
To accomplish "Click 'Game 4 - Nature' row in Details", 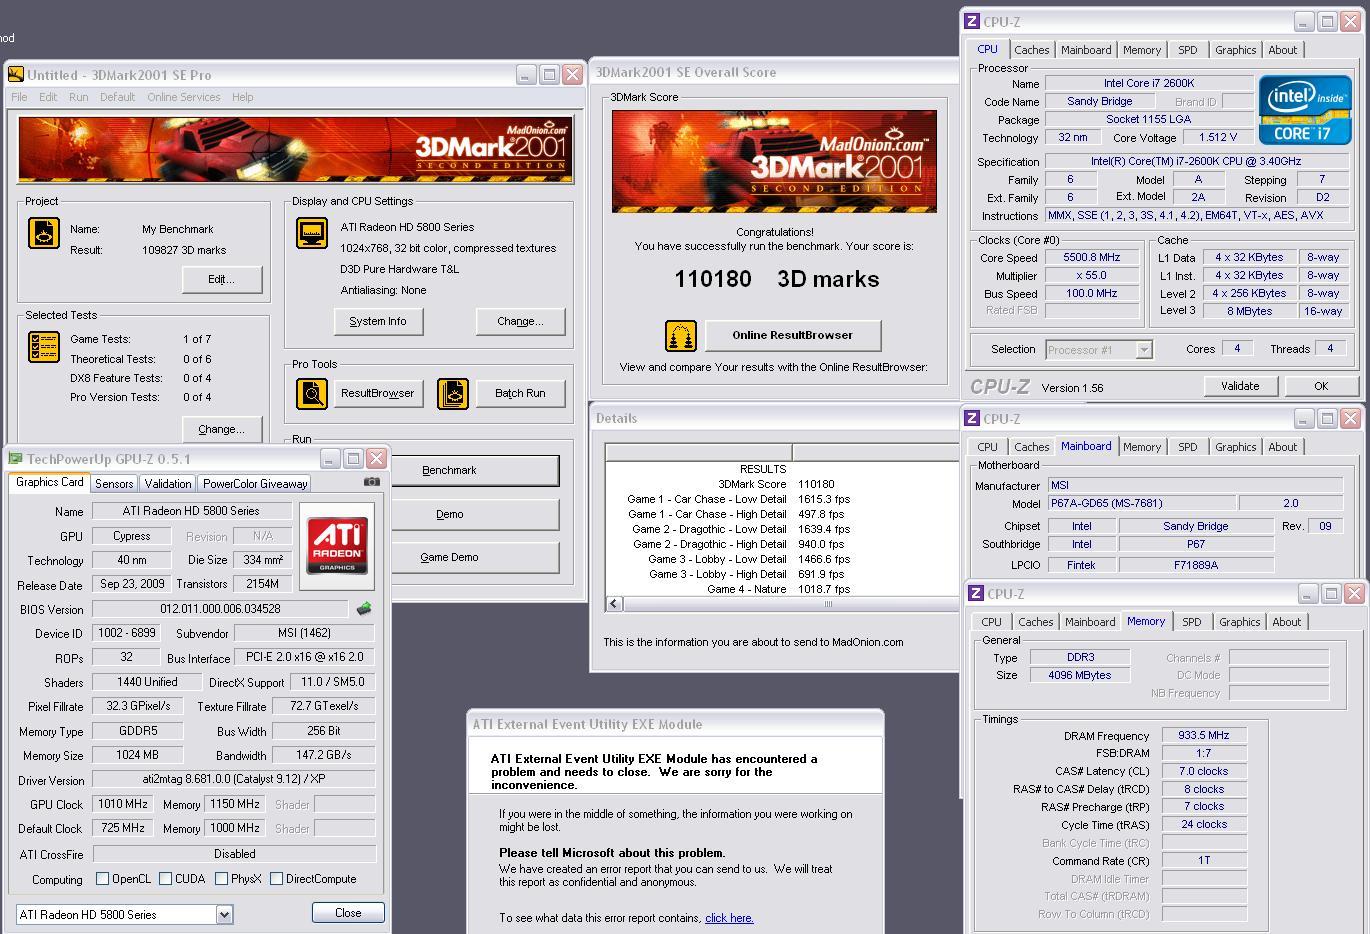I will point(782,589).
